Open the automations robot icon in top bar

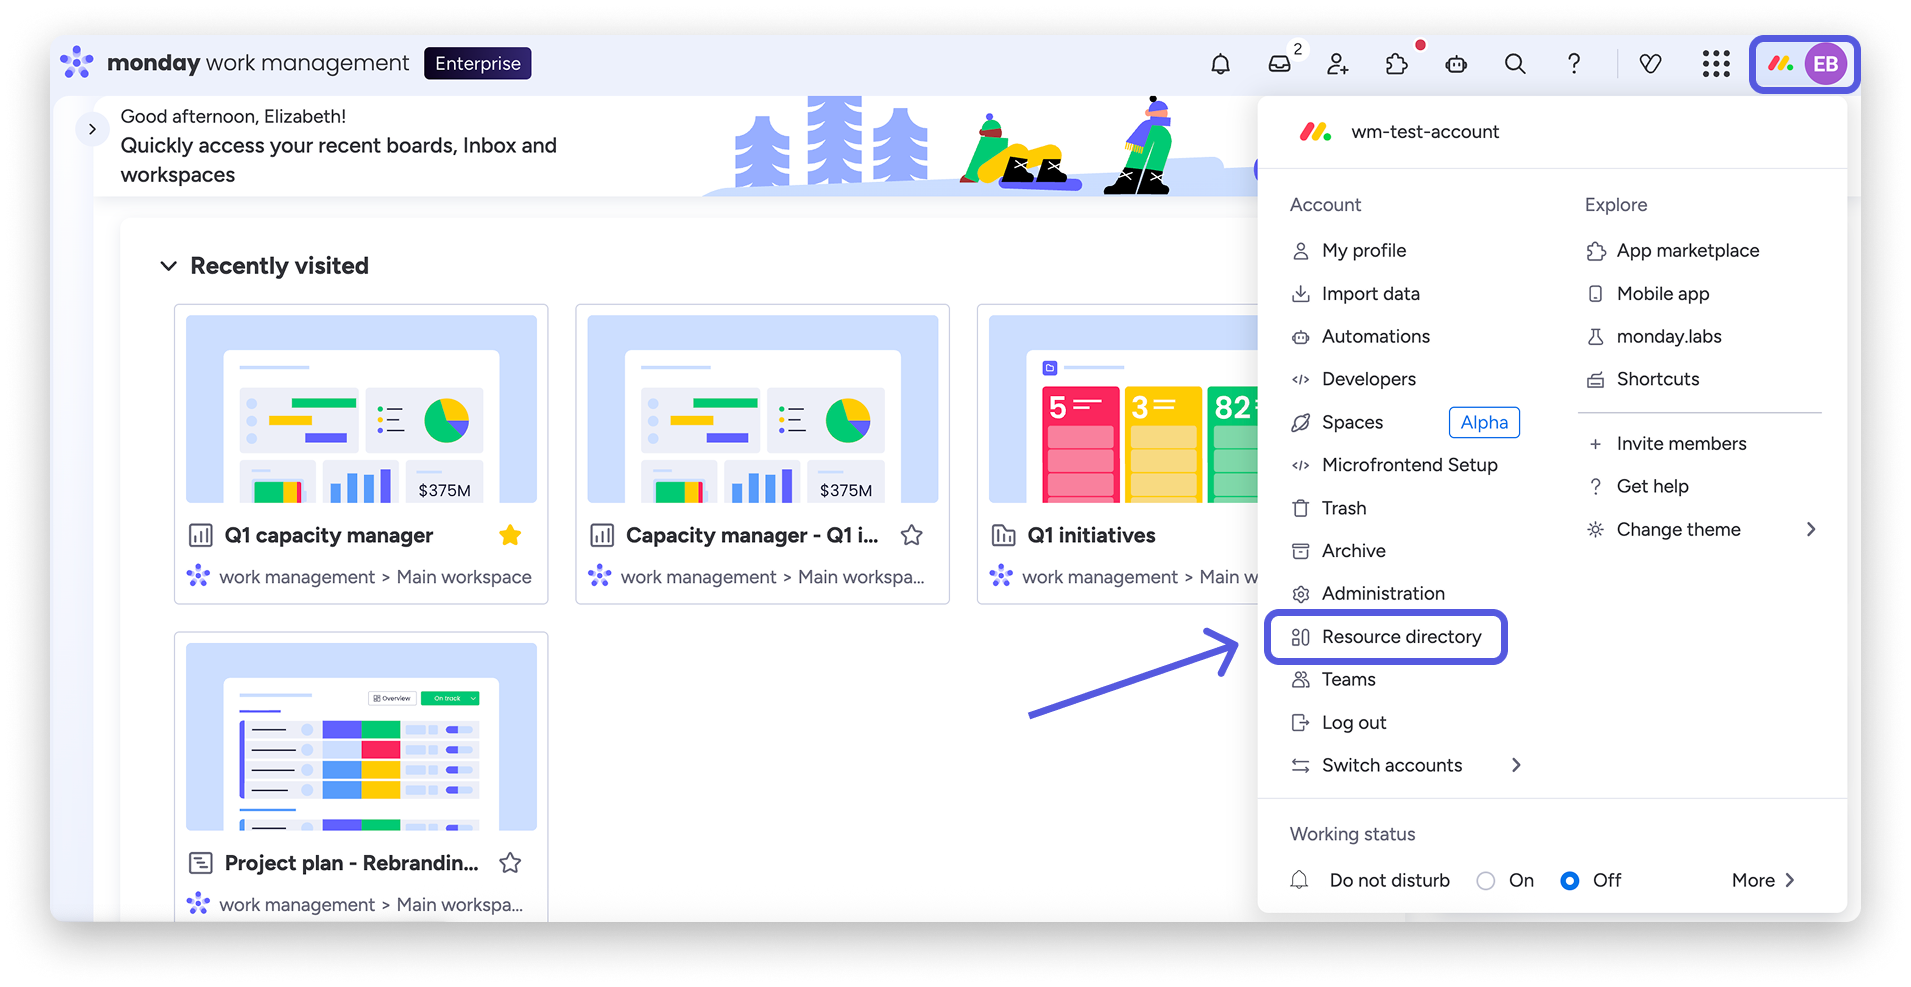tap(1456, 65)
